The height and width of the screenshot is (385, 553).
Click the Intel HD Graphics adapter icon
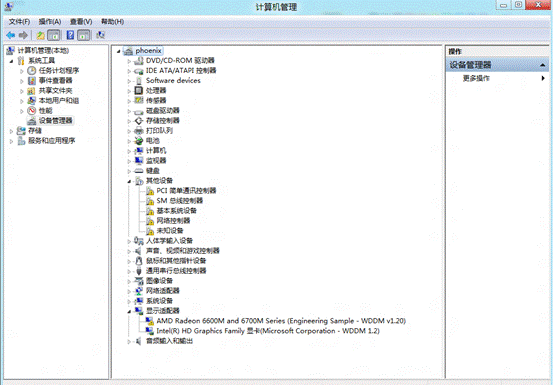point(150,331)
